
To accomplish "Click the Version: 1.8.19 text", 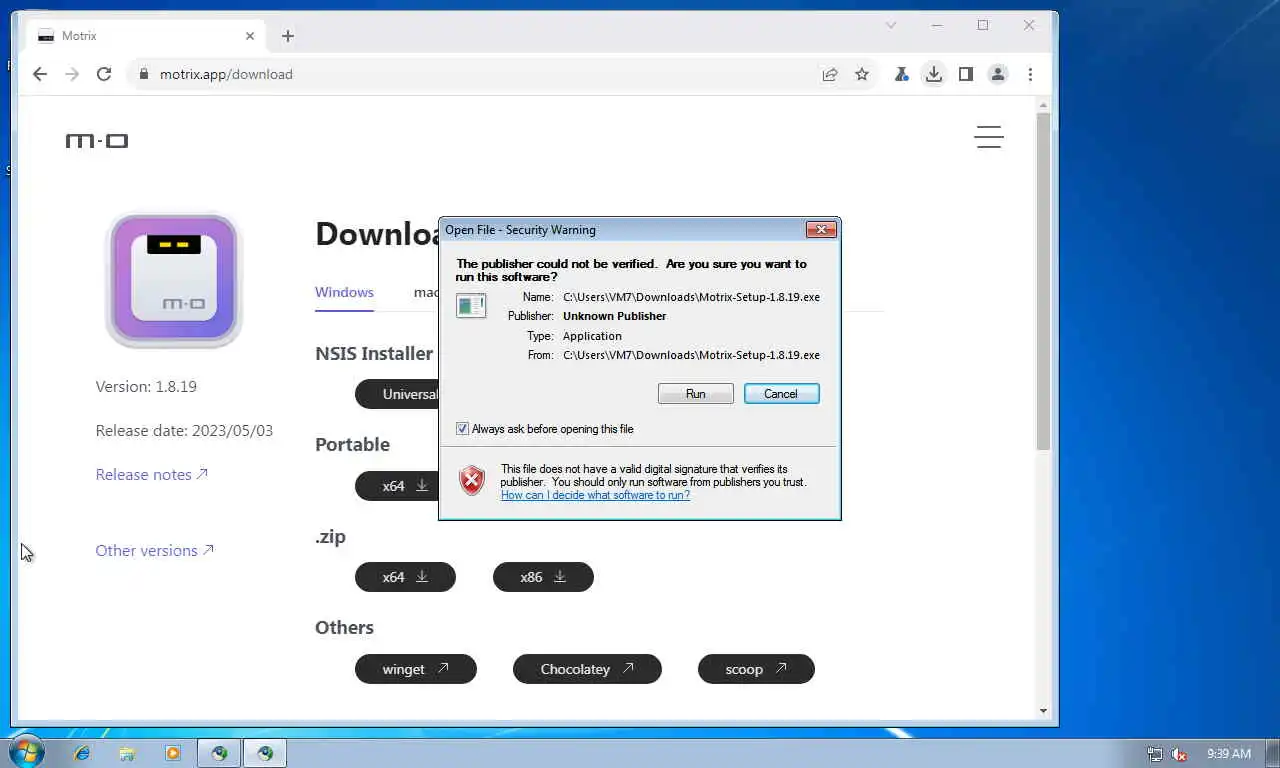I will click(x=146, y=387).
